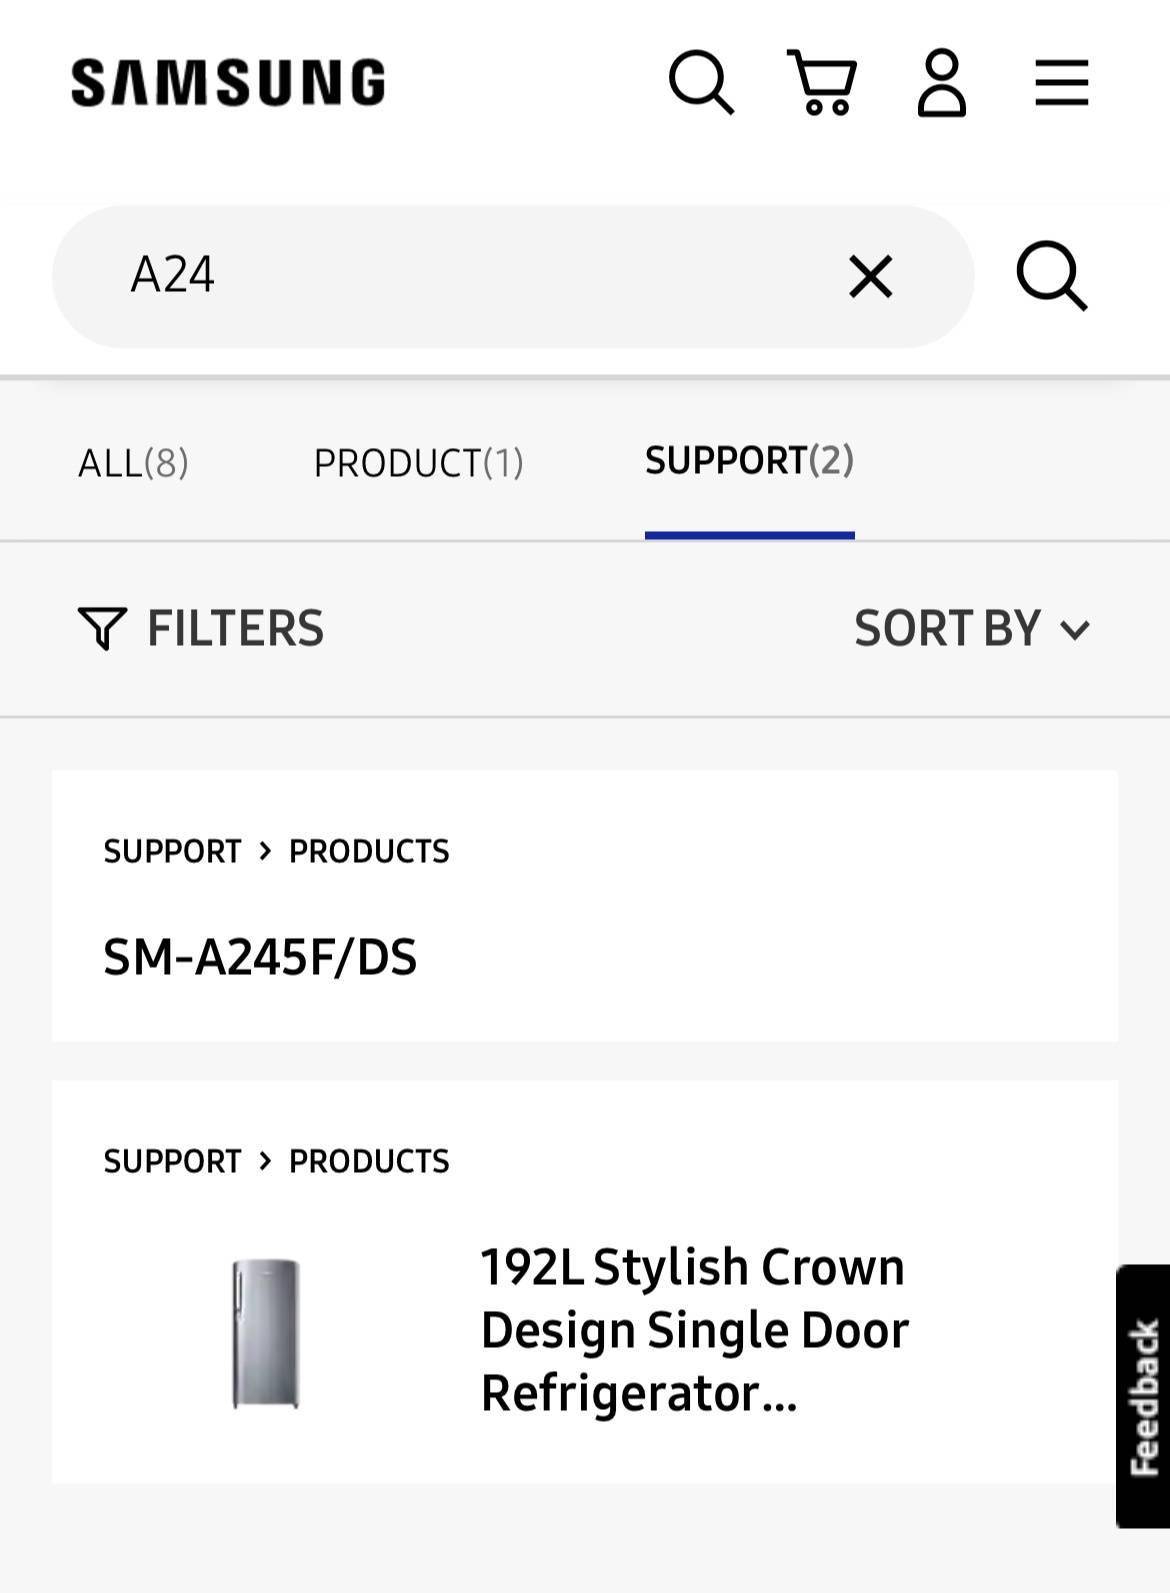Switch to the PRODUCT(1) tab

418,462
